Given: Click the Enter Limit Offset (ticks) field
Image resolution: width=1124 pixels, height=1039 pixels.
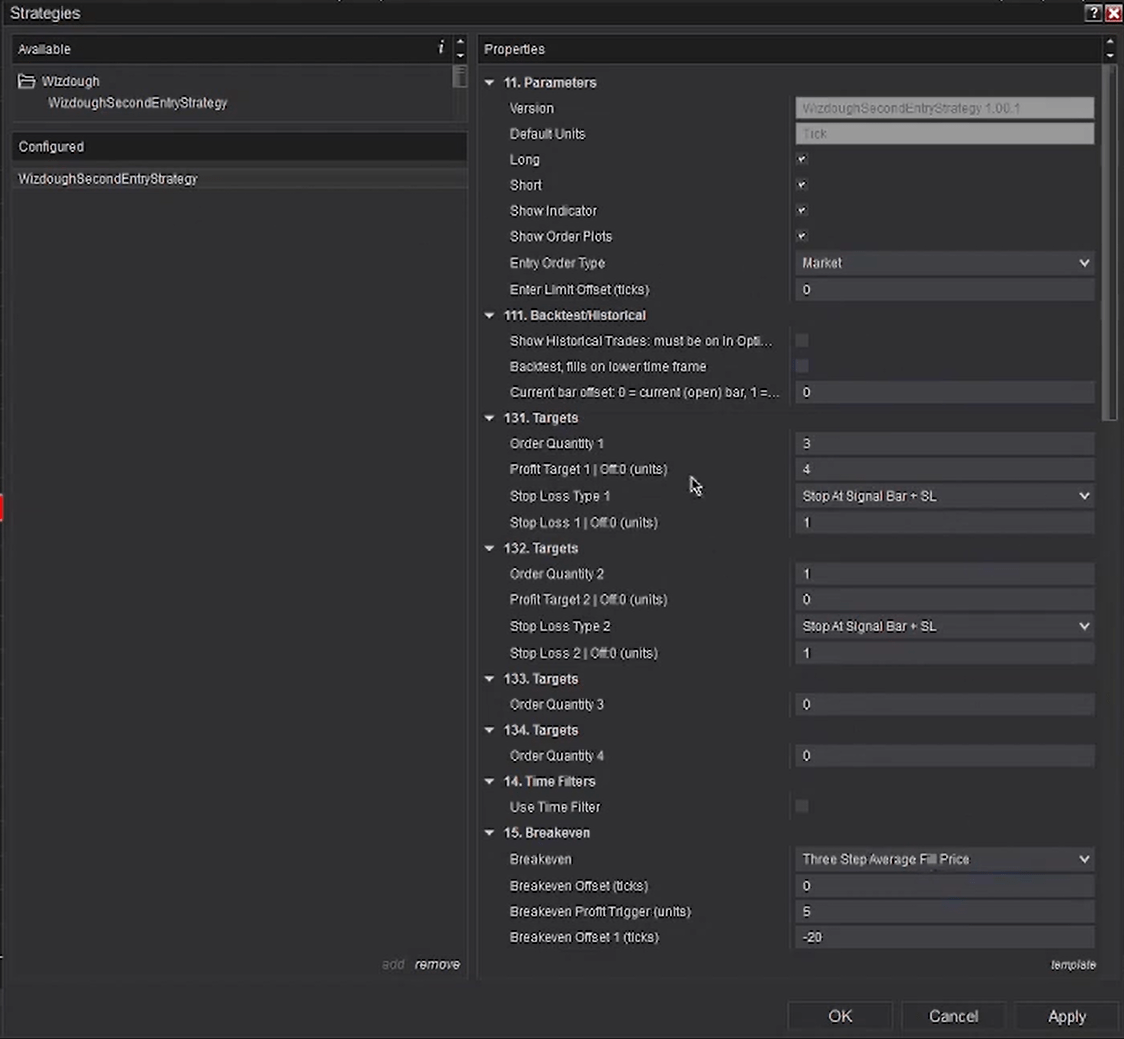Looking at the screenshot, I should pyautogui.click(x=945, y=290).
